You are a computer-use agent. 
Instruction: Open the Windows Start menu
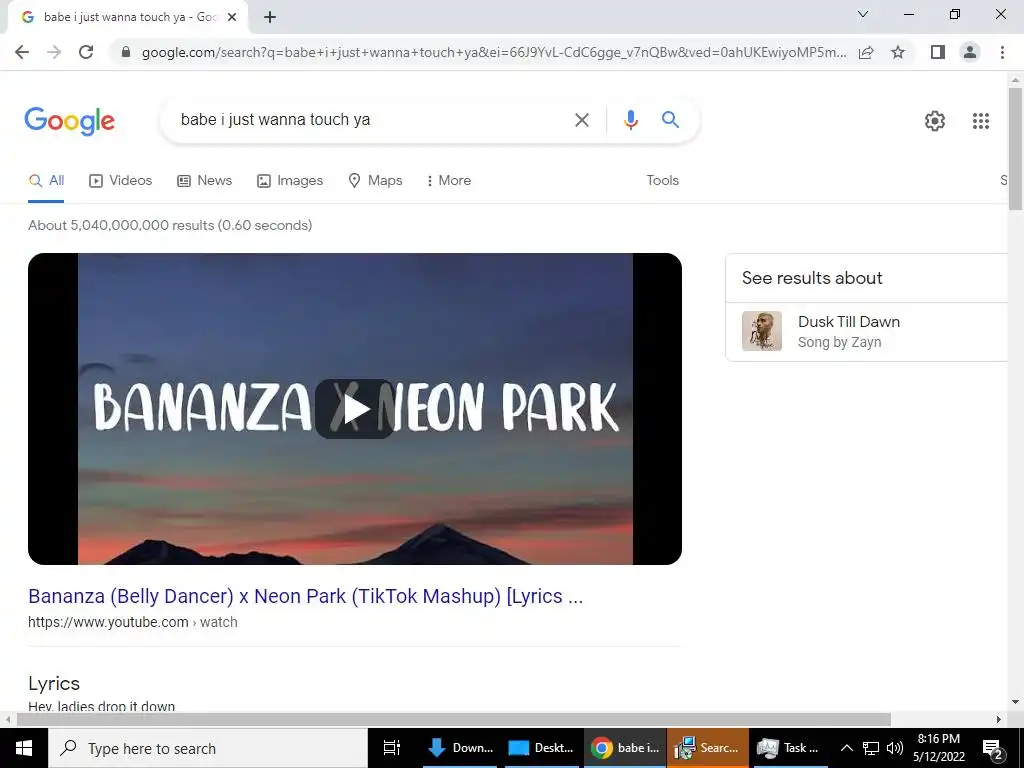click(x=24, y=748)
